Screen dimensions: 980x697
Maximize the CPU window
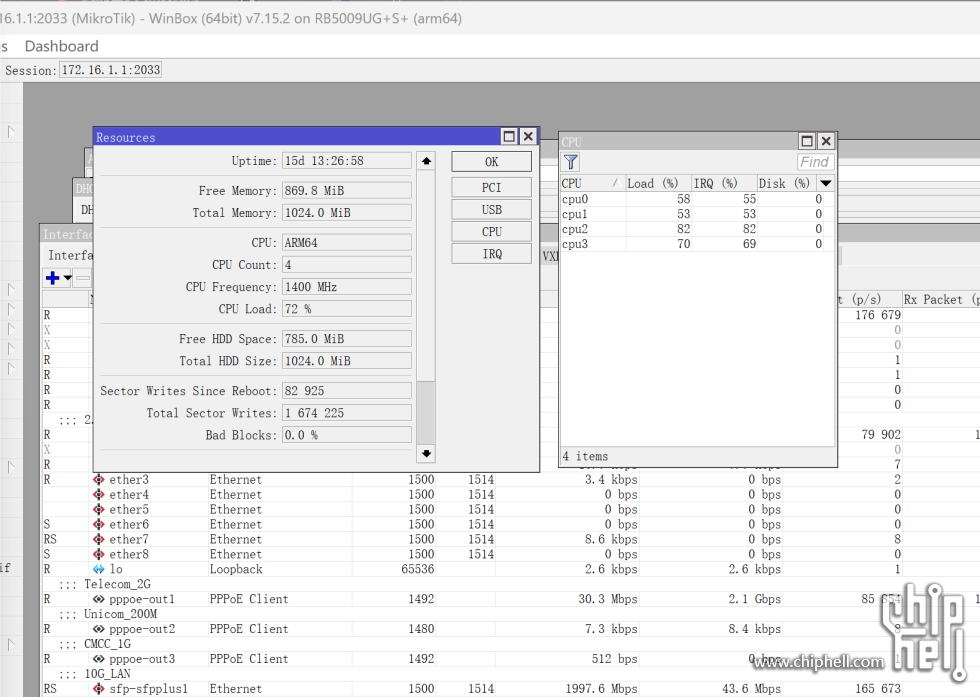[x=807, y=141]
